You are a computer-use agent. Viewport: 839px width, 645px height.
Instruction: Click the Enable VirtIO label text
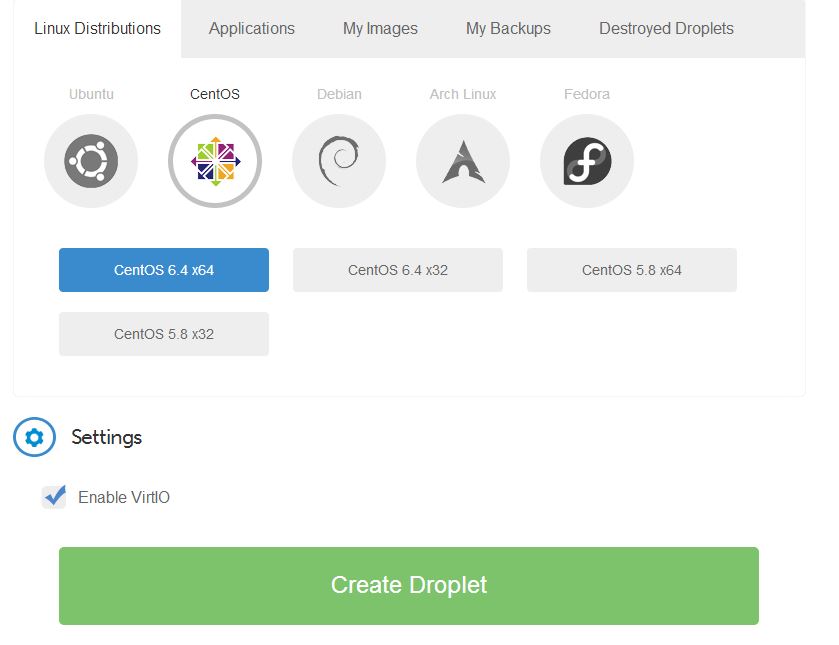pos(124,497)
